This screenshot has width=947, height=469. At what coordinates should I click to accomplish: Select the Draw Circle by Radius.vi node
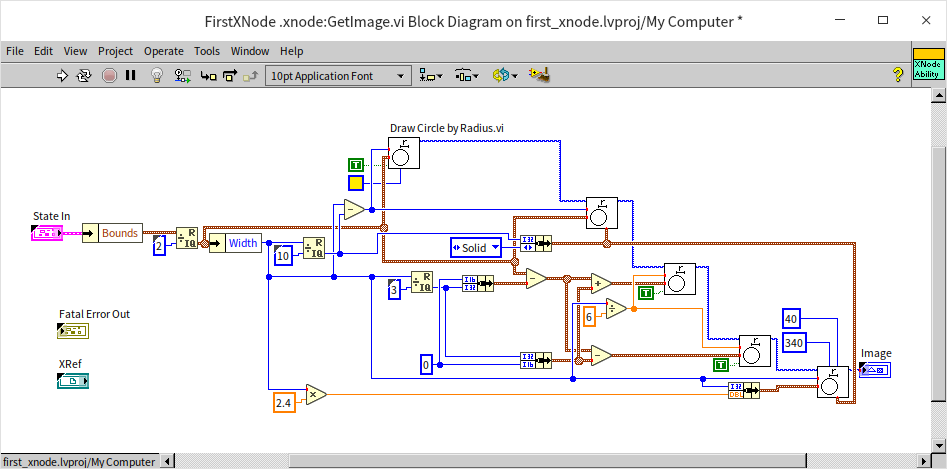pos(404,153)
